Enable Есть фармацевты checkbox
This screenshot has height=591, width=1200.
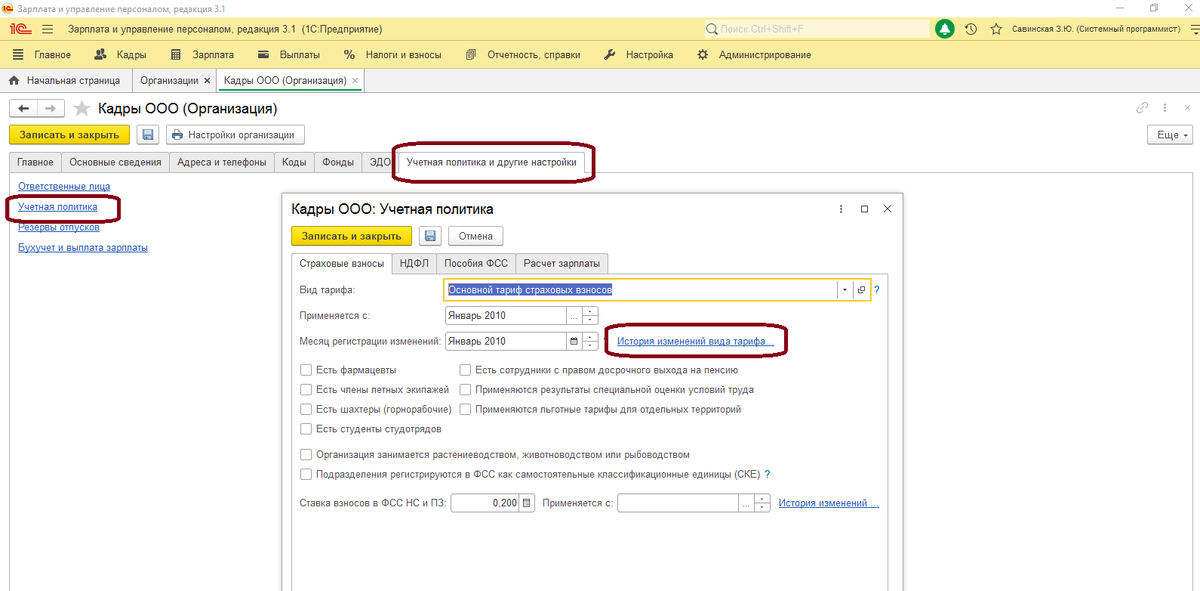click(306, 370)
